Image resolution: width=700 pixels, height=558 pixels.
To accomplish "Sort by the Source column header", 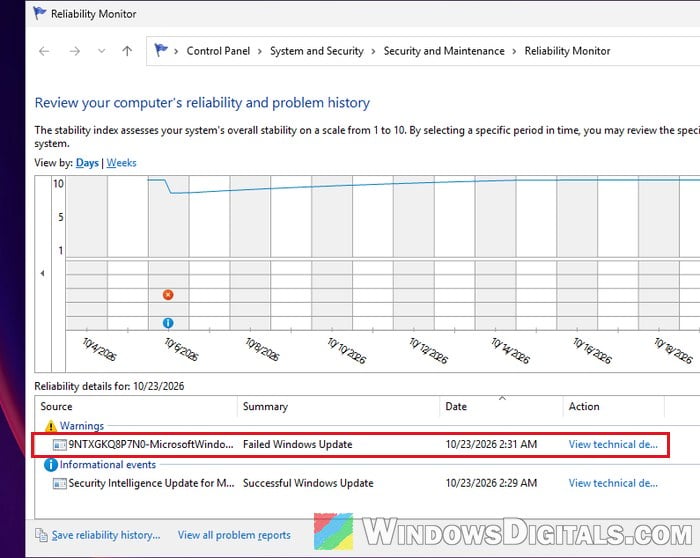I will click(x=136, y=406).
